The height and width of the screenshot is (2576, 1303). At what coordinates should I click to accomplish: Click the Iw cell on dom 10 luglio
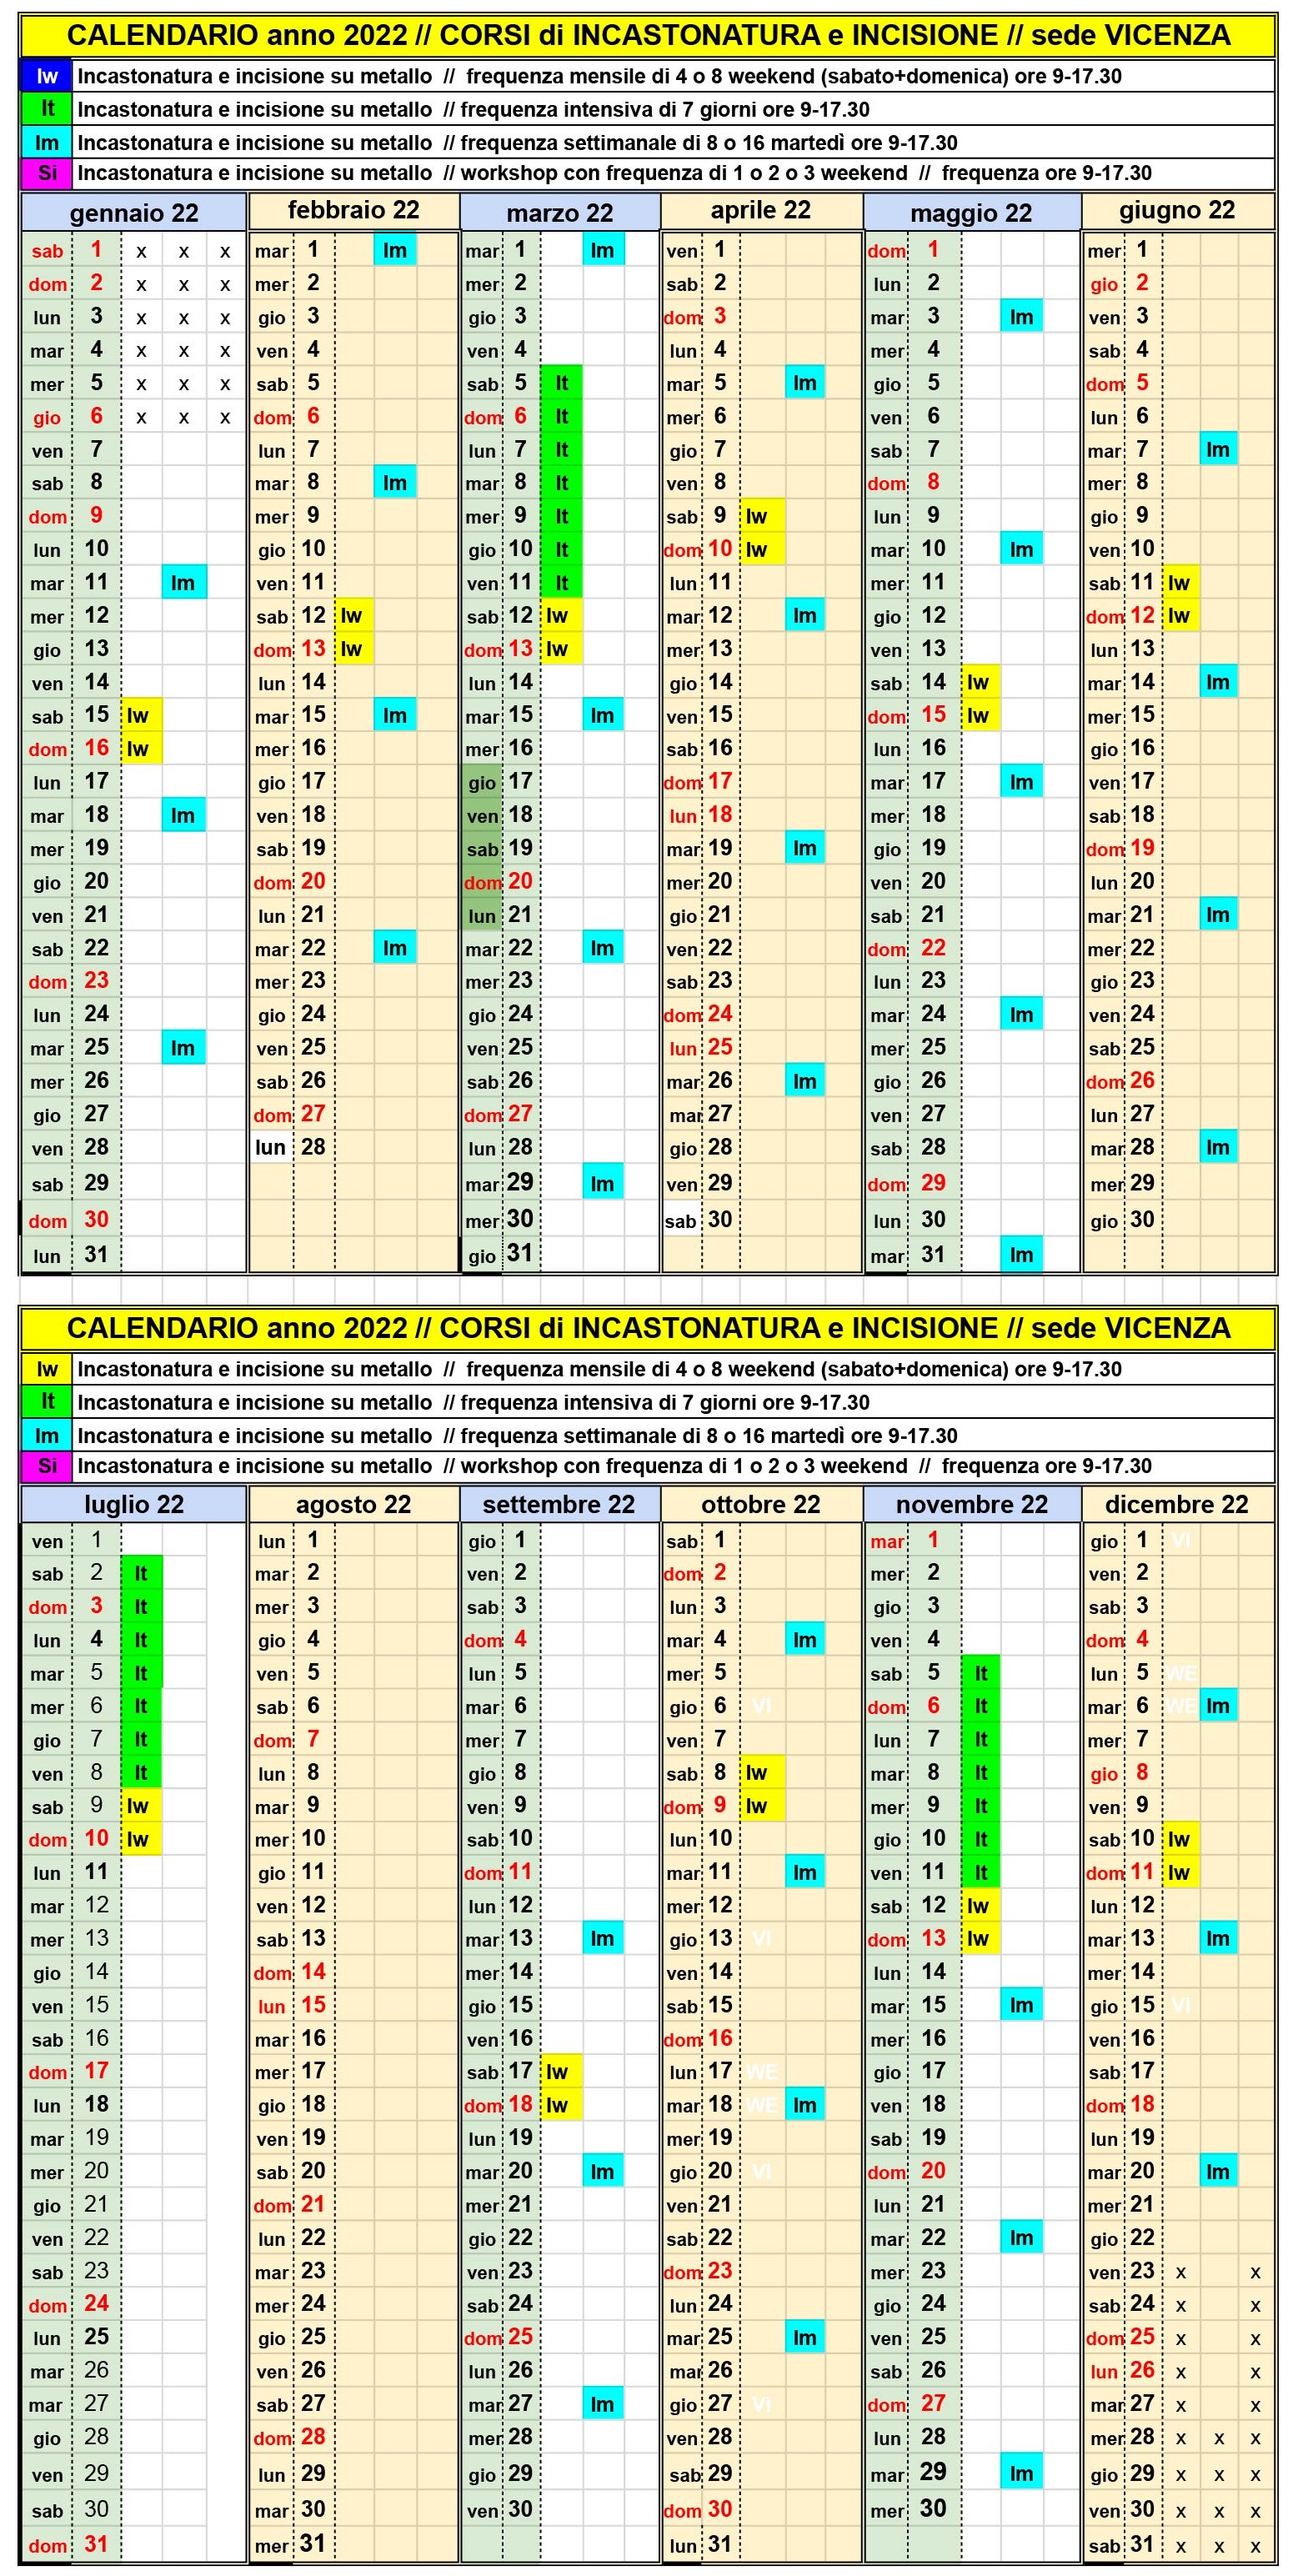pos(141,1839)
